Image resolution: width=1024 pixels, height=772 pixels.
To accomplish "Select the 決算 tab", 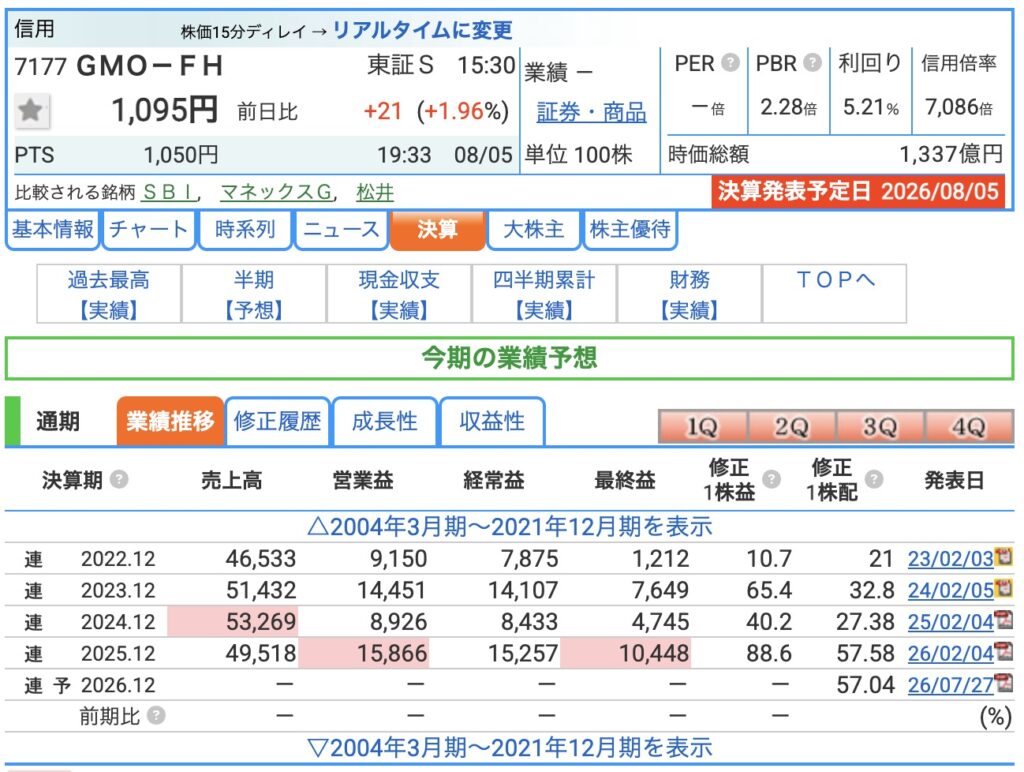I will tap(438, 229).
